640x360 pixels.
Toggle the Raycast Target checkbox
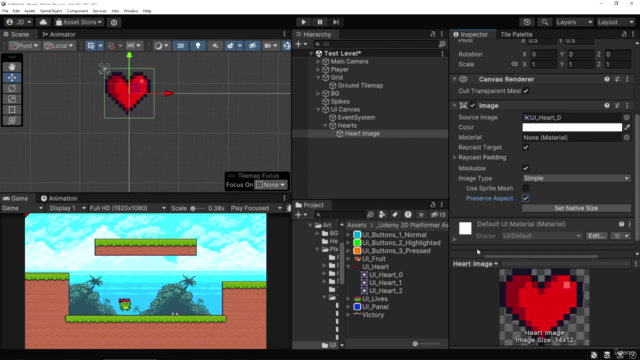pyautogui.click(x=526, y=147)
